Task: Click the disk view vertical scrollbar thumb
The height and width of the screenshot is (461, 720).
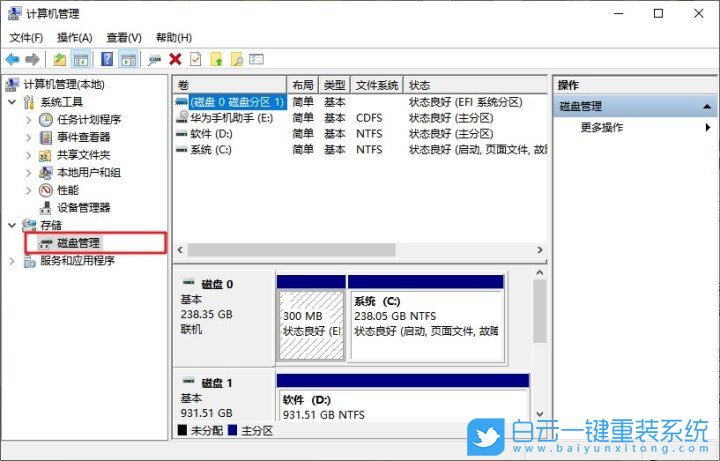Action: 540,311
